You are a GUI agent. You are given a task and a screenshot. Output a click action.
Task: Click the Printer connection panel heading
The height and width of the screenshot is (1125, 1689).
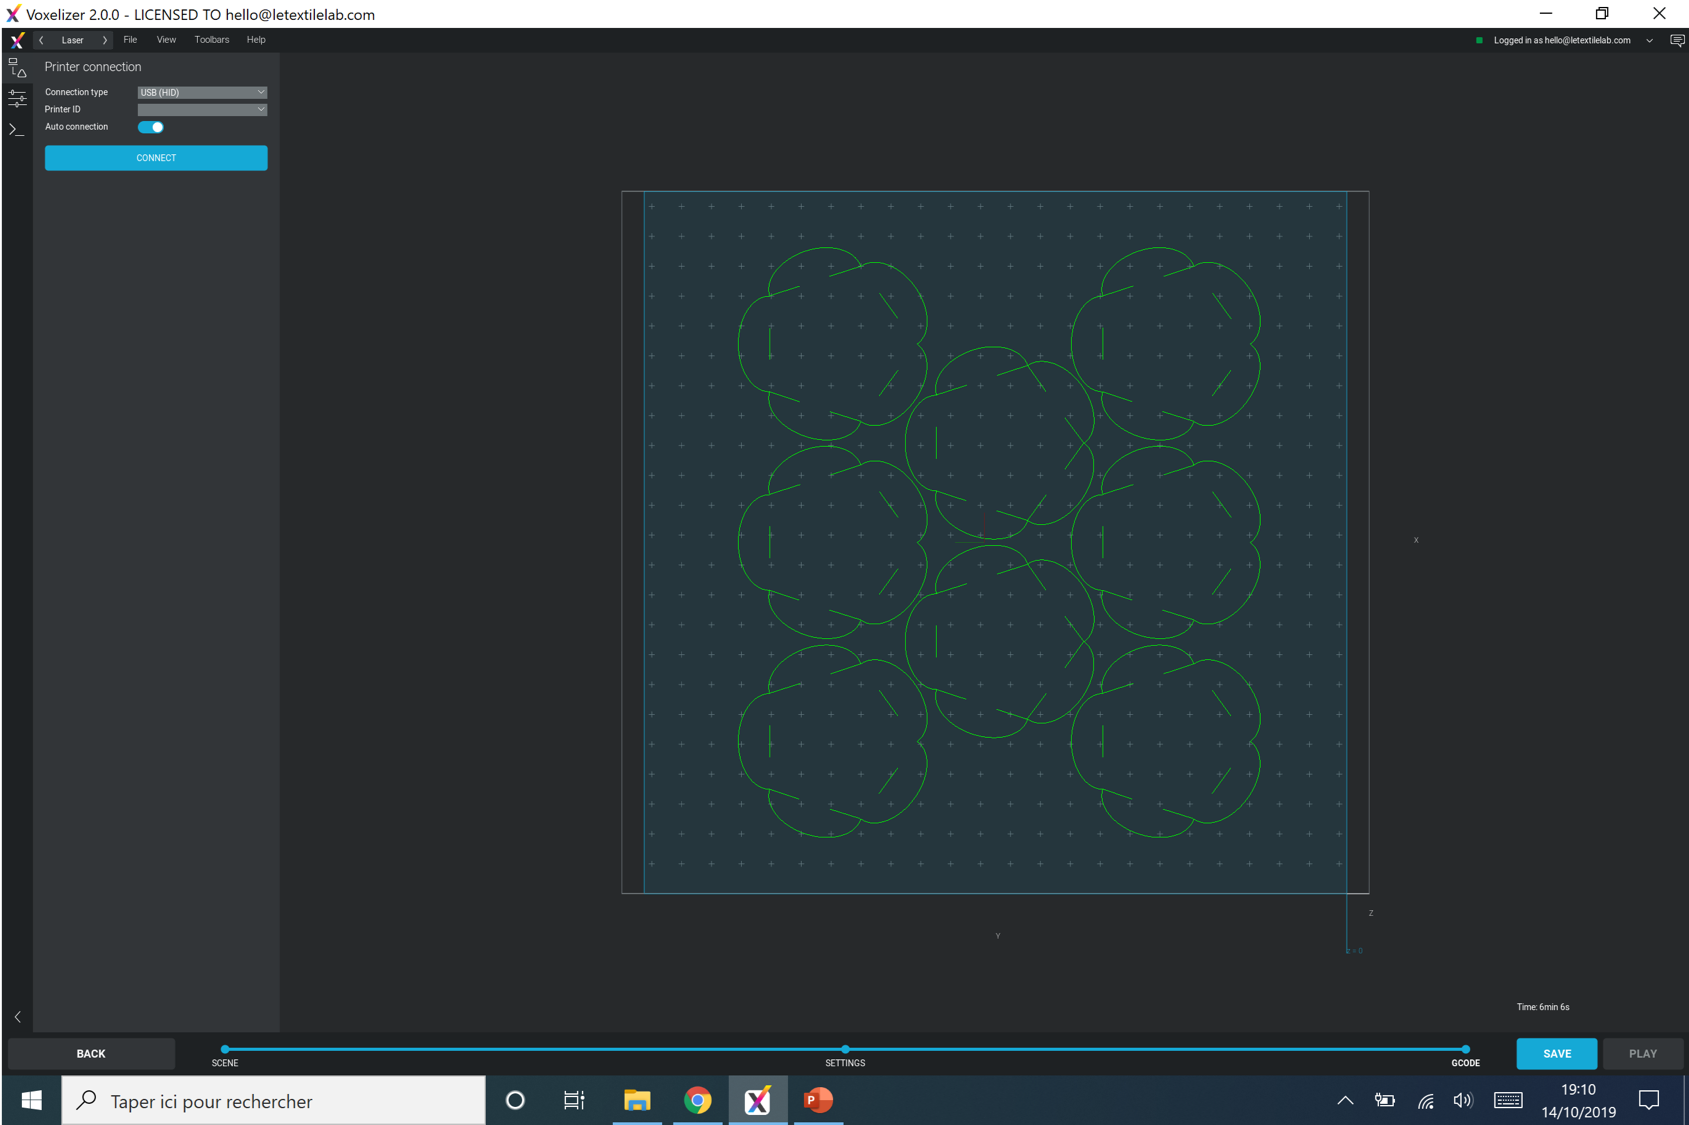[x=93, y=67]
